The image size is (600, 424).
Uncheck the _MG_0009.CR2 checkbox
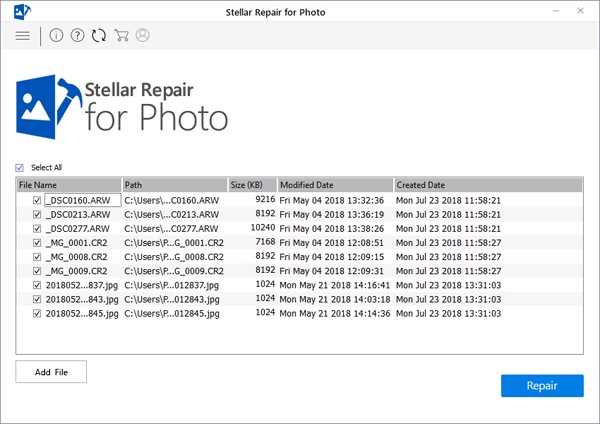(x=37, y=271)
